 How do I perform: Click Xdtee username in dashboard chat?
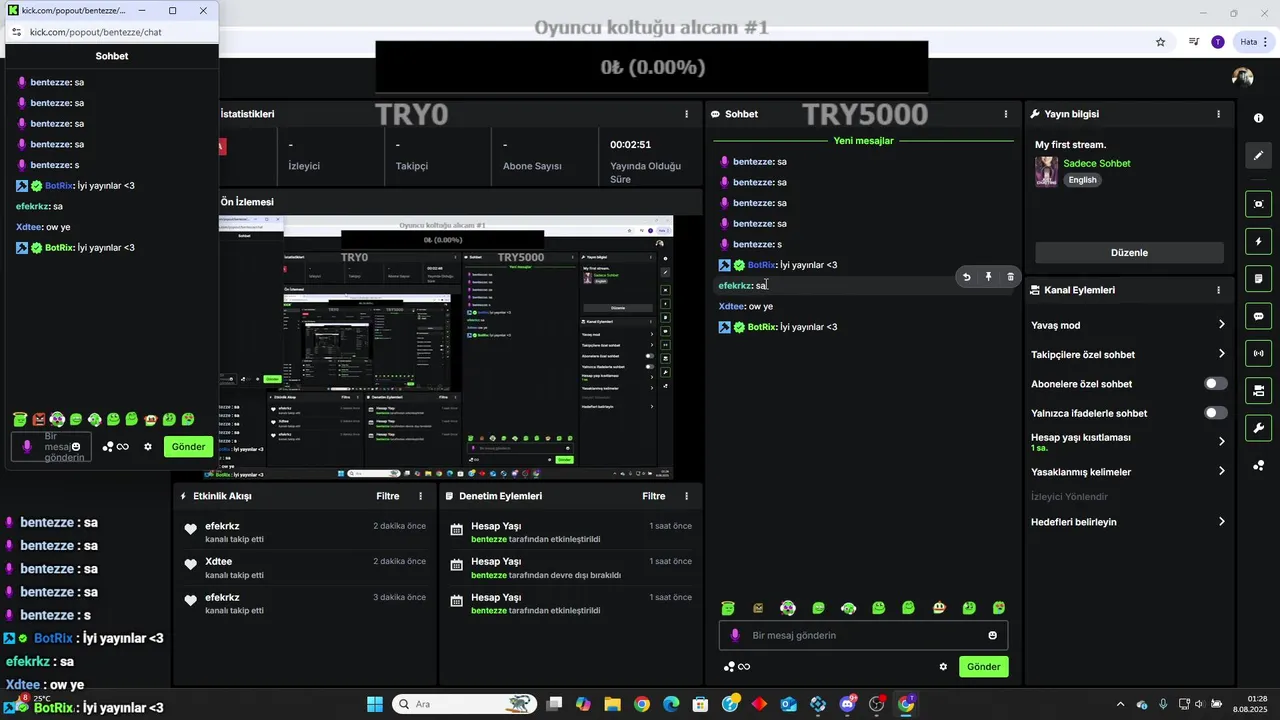click(731, 306)
